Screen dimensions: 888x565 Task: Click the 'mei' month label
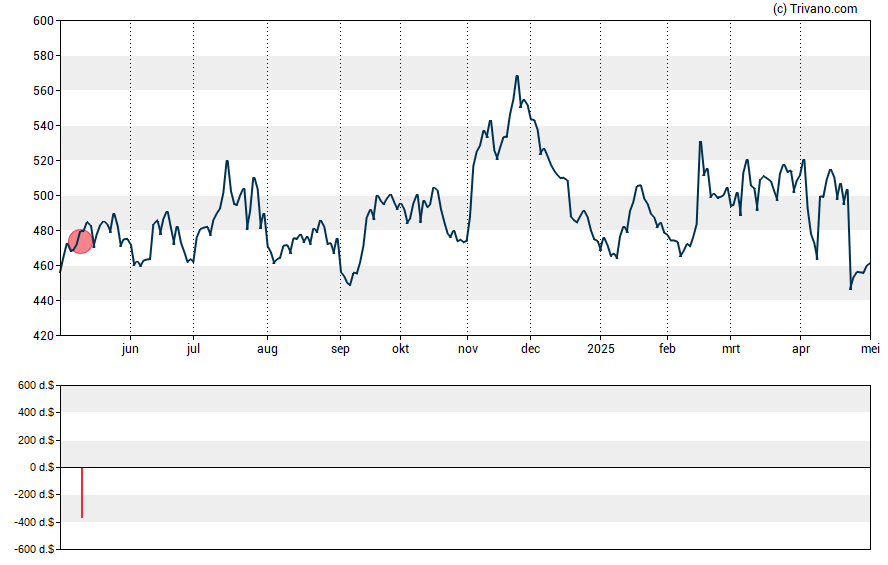coord(870,349)
